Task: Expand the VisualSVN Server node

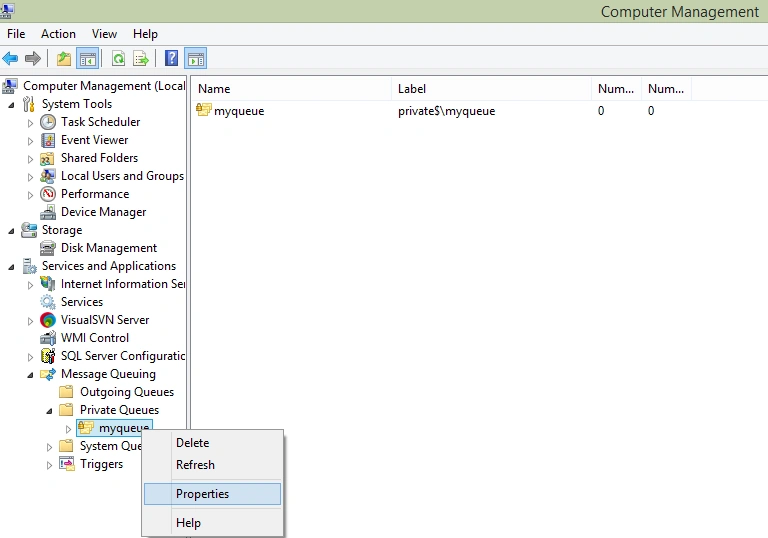Action: 30,321
